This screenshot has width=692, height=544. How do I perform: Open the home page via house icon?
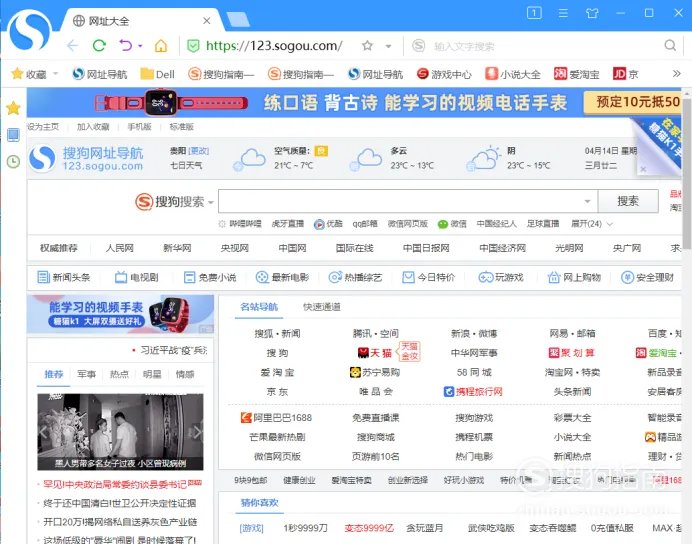(161, 45)
